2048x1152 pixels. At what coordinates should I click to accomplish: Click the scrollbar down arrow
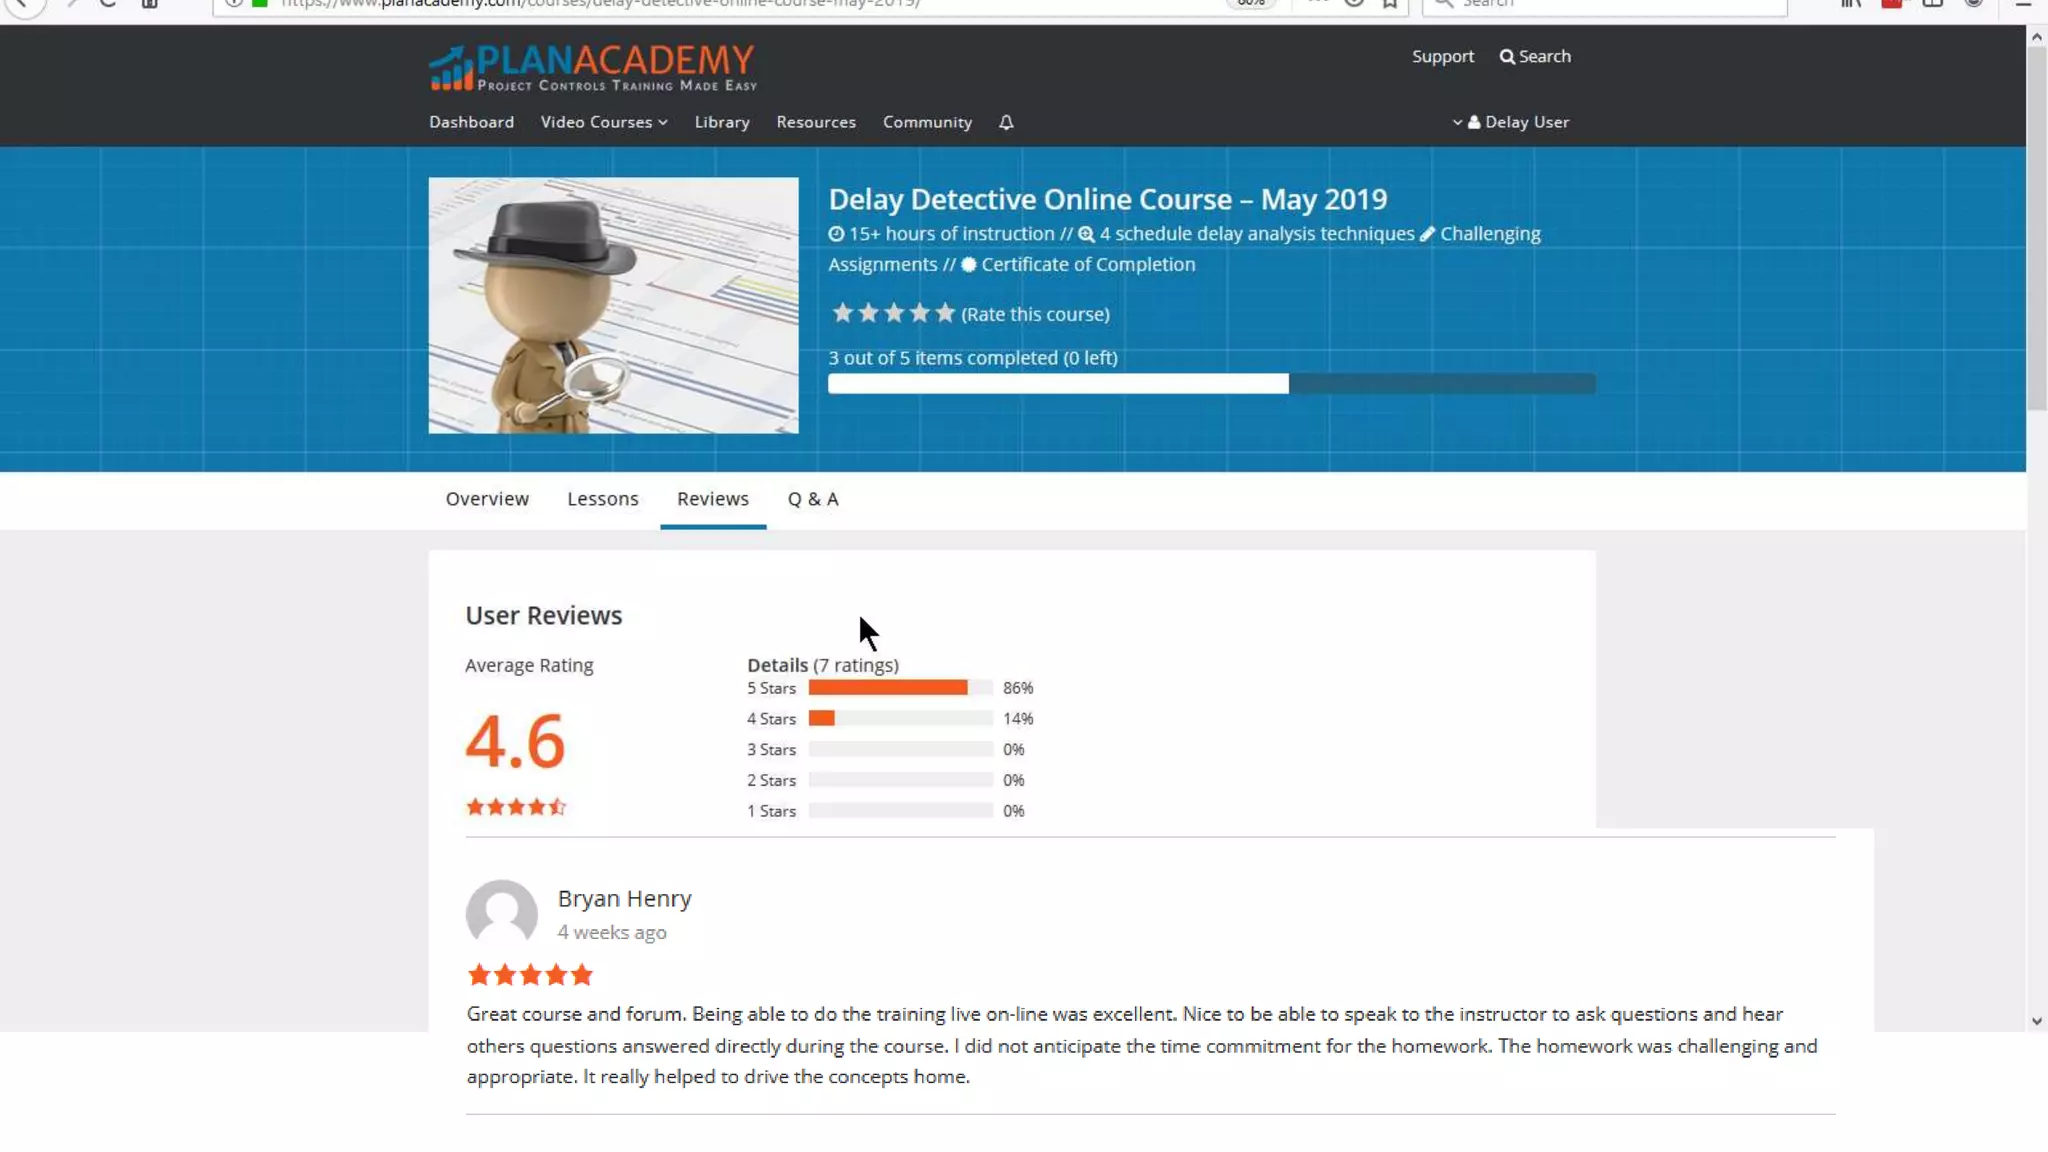pos(2036,1022)
